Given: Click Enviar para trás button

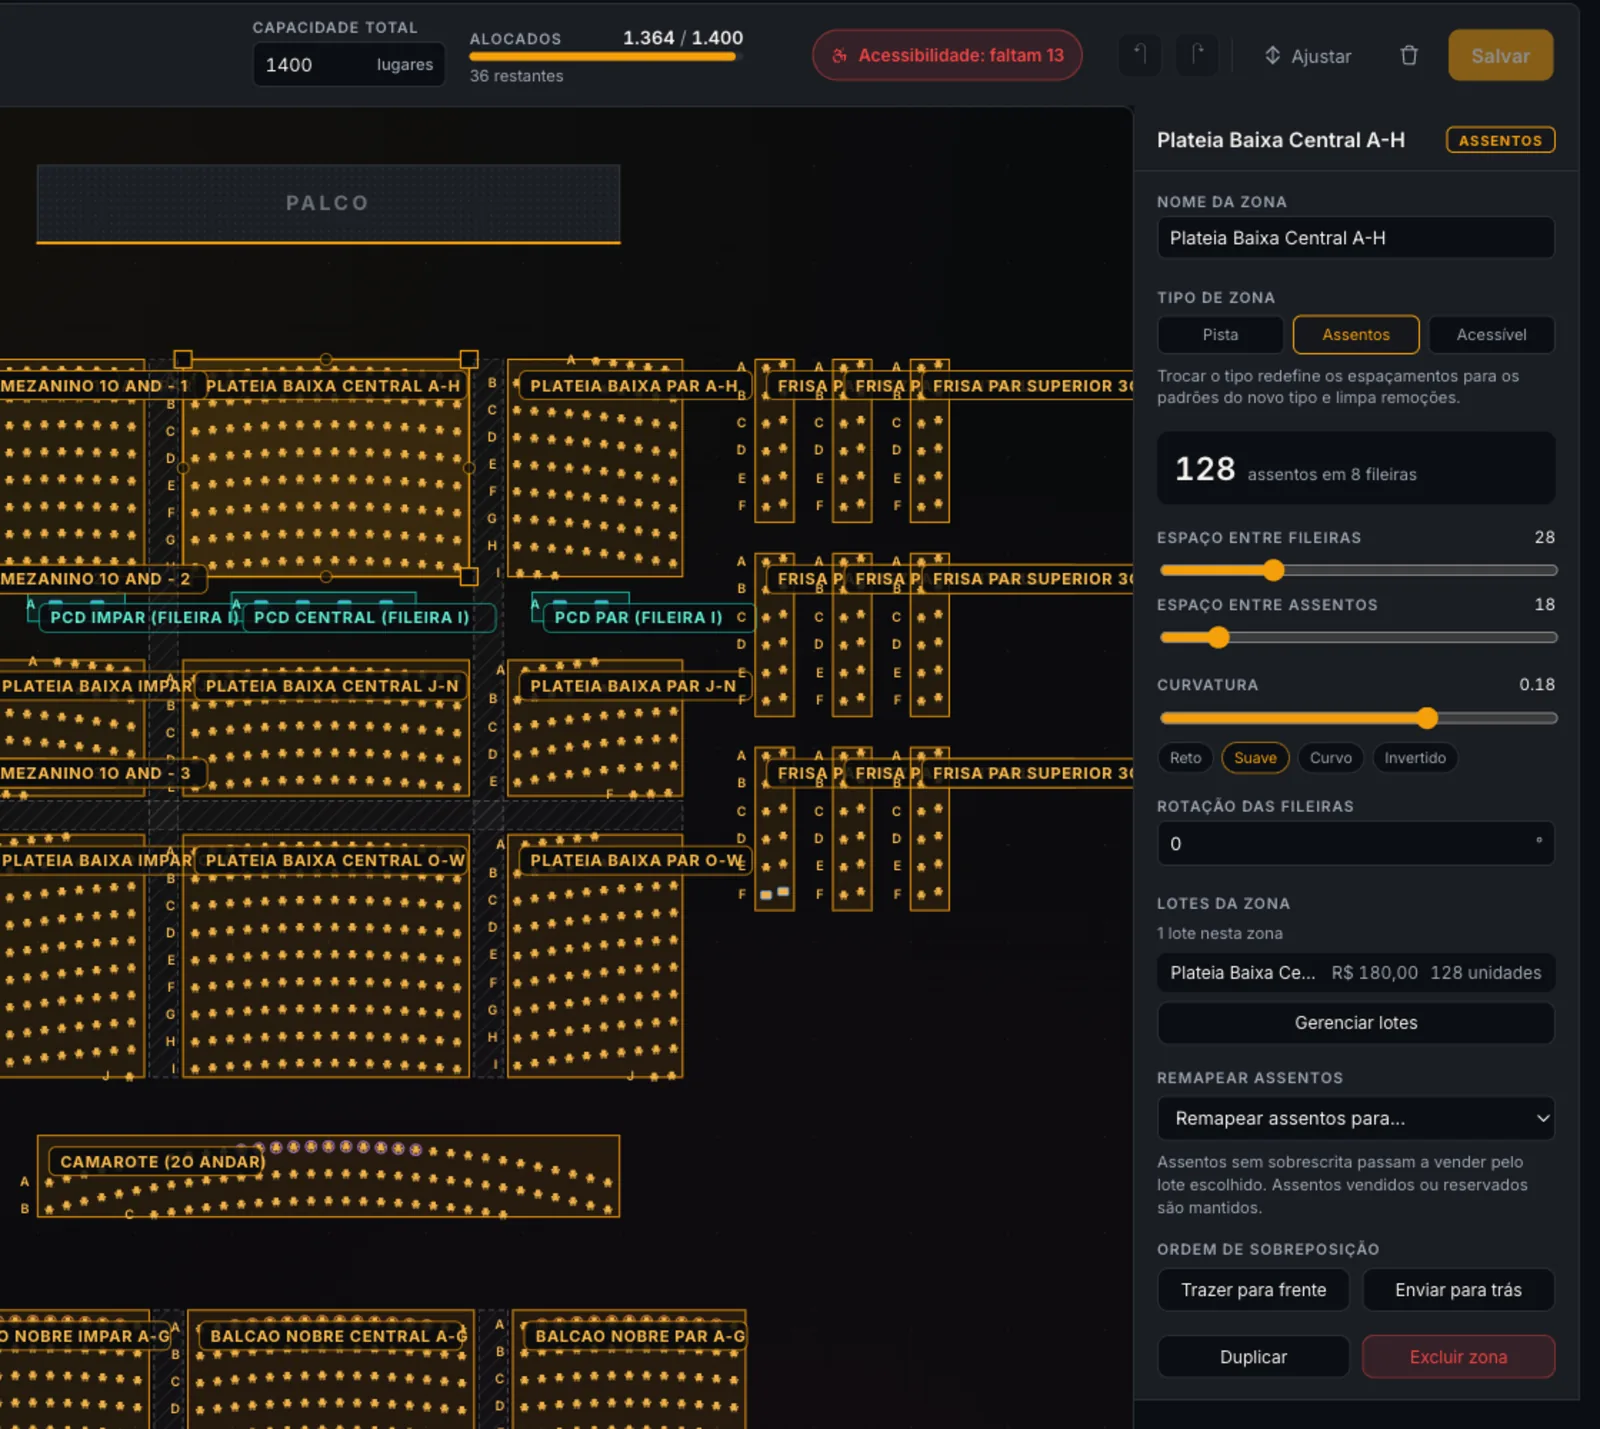Looking at the screenshot, I should pos(1458,1290).
